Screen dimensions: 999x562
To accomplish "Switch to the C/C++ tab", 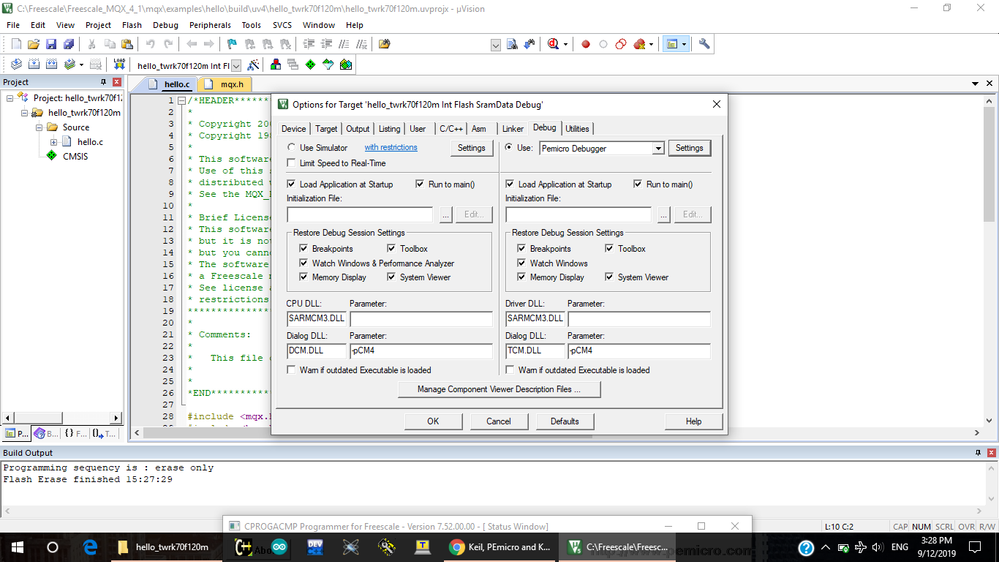I will 450,129.
